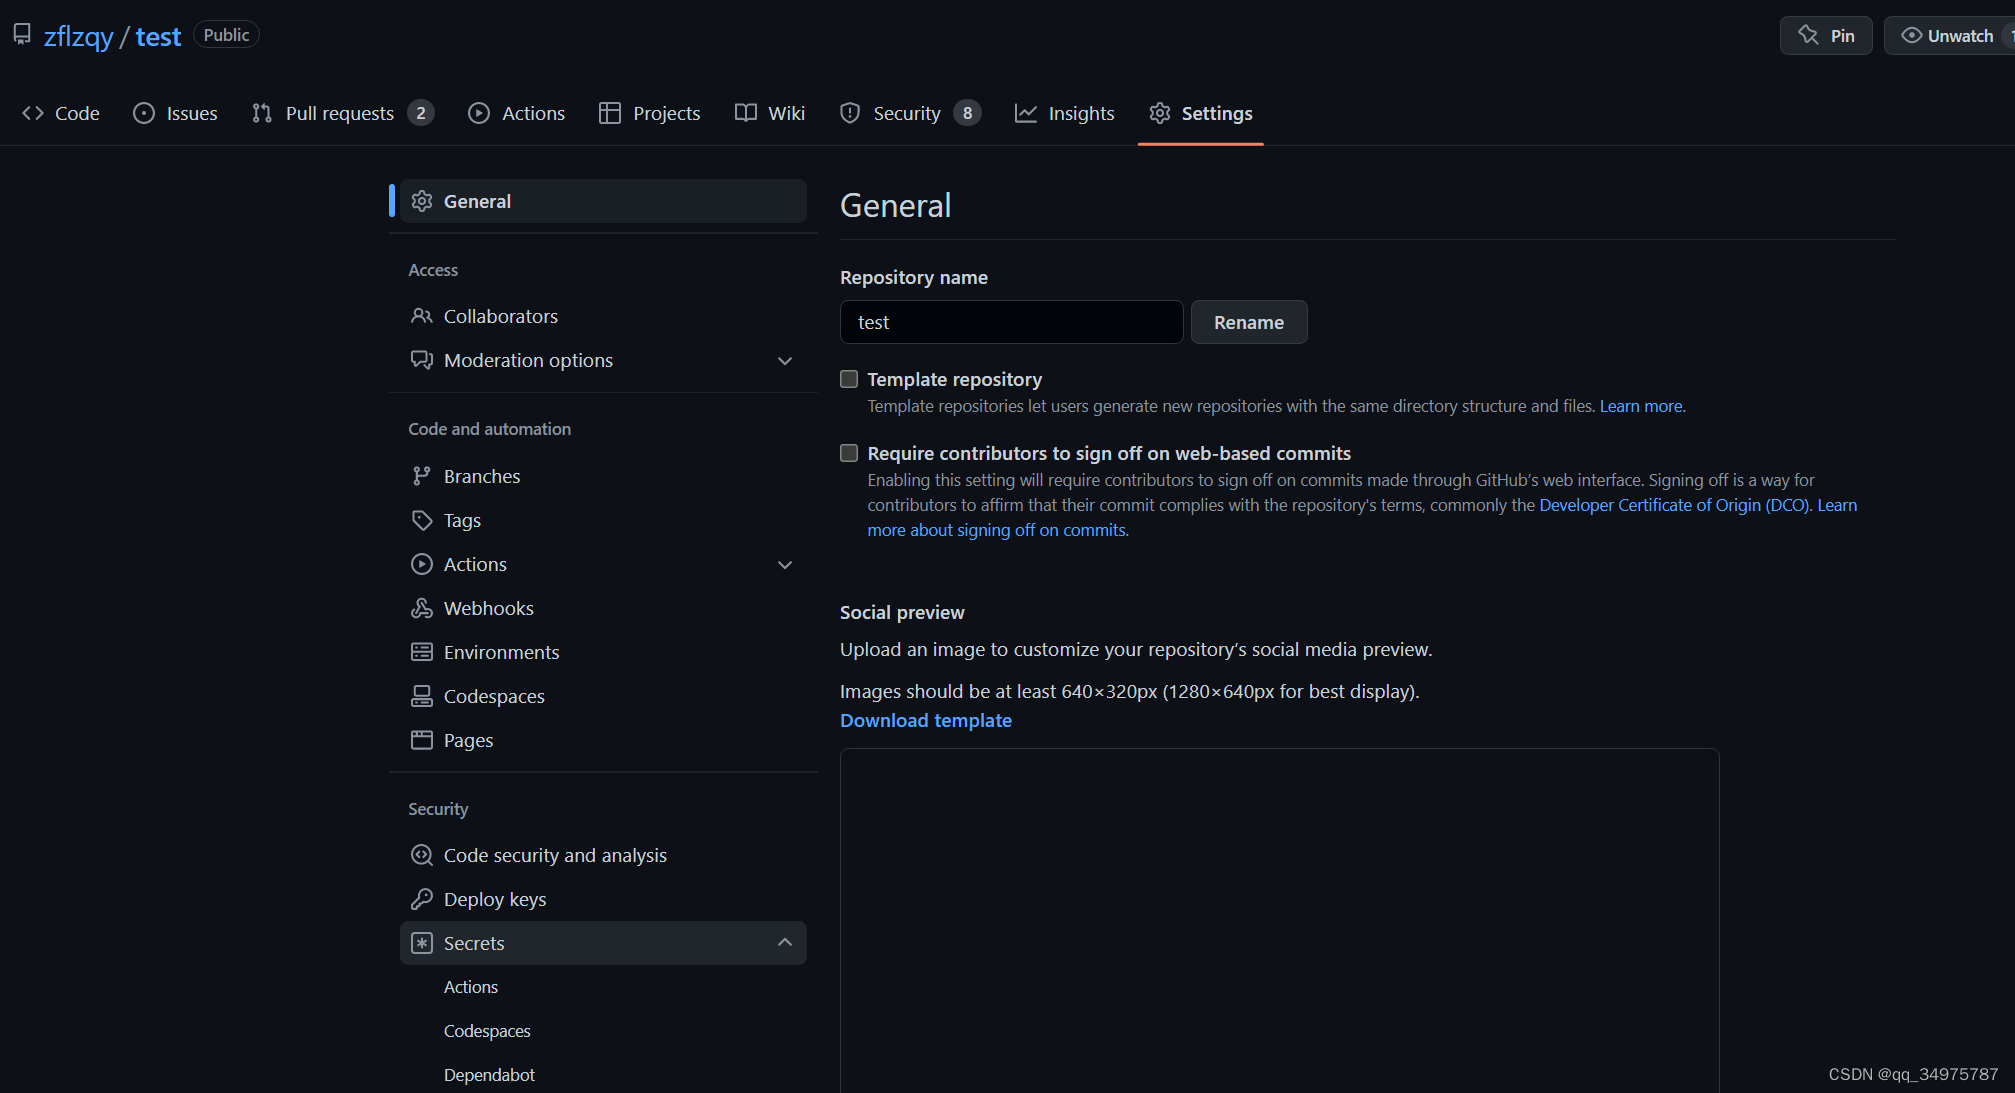
Task: Click the Codespaces icon in sidebar
Action: pos(421,696)
